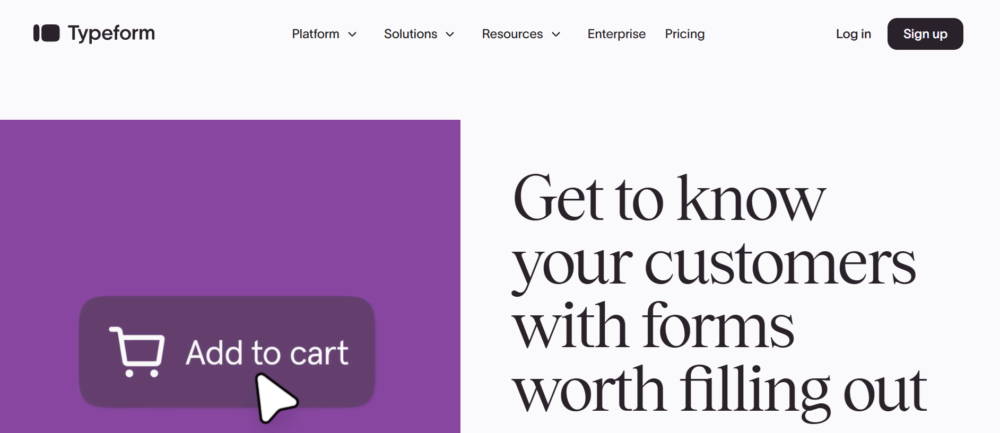Open the Solutions menu label
Image resolution: width=1000 pixels, height=433 pixels.
[410, 34]
